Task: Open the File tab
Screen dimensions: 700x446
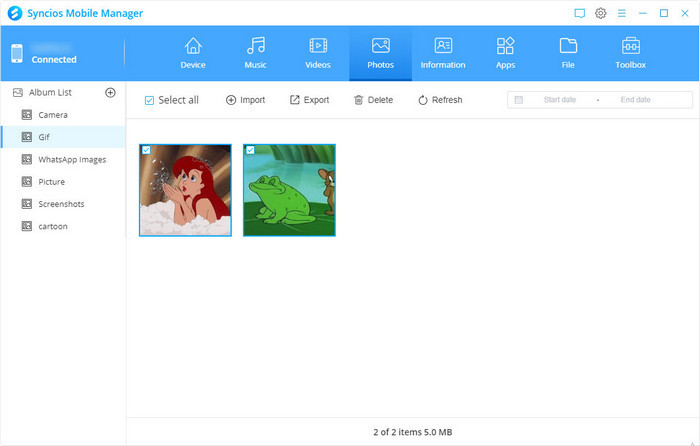Action: tap(568, 53)
